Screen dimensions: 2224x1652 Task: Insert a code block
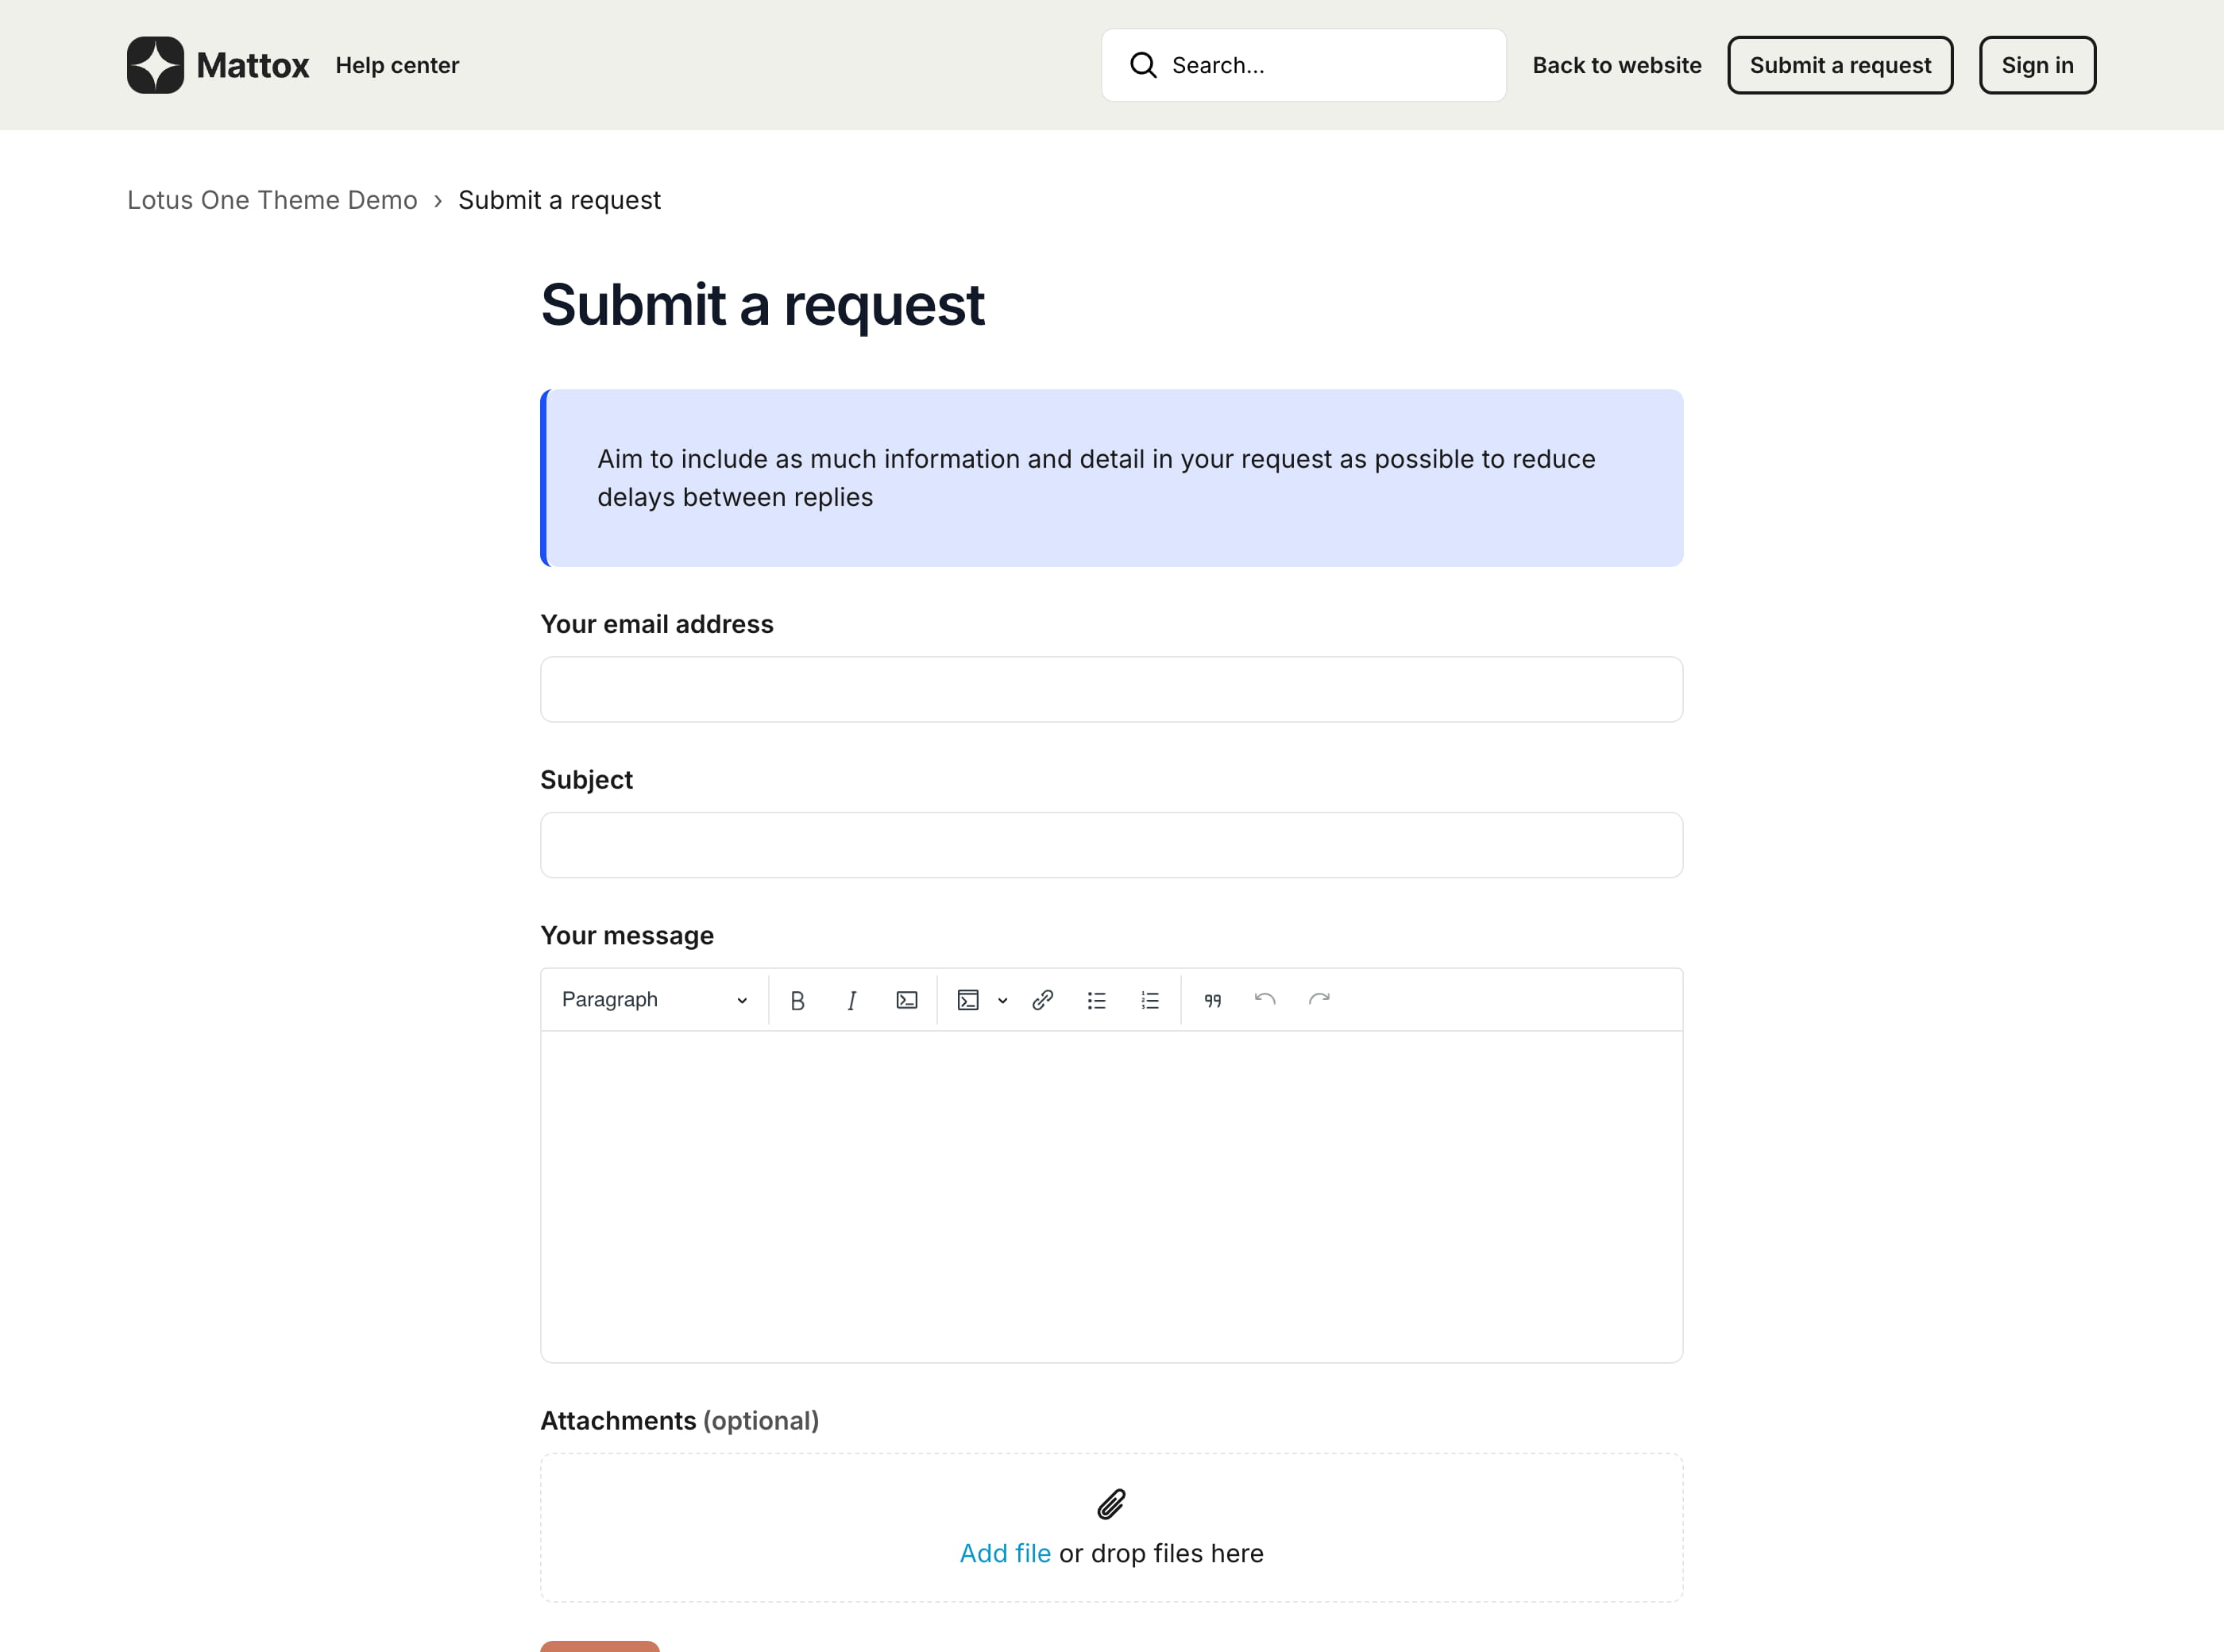click(967, 1000)
